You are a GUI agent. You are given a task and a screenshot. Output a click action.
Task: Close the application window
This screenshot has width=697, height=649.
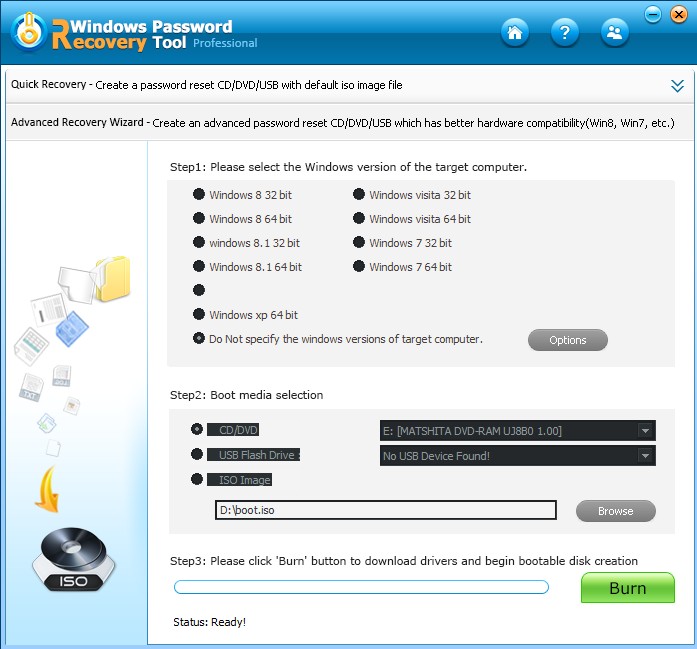[679, 15]
